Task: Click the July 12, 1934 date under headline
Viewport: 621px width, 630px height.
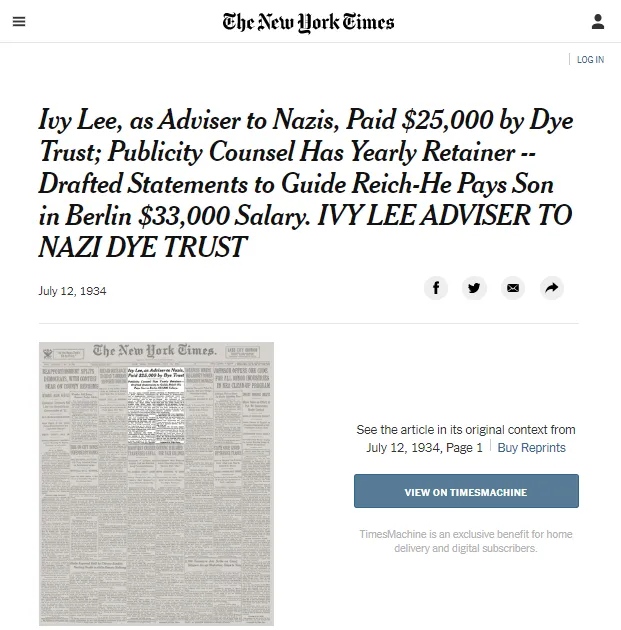Action: tap(72, 291)
